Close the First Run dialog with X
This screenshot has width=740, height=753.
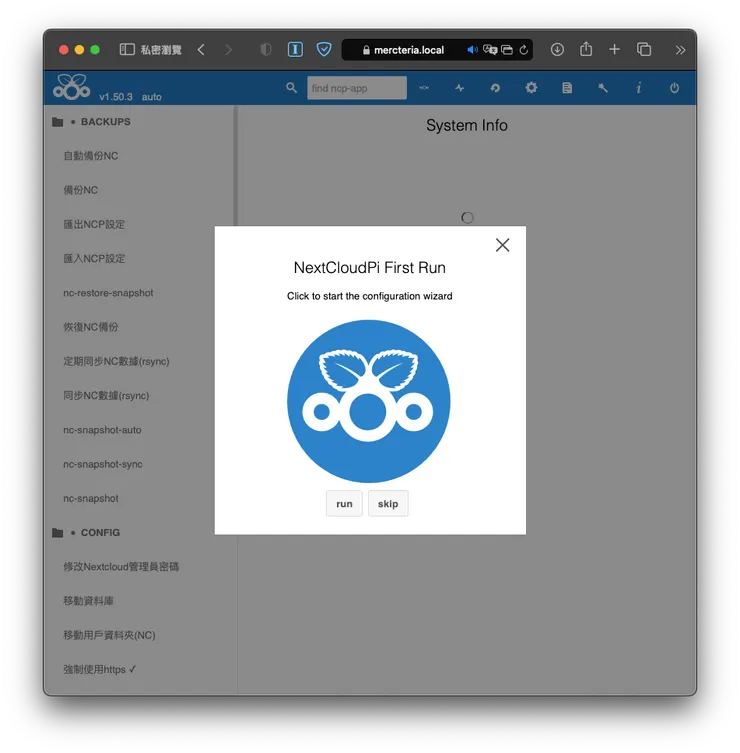pos(502,245)
